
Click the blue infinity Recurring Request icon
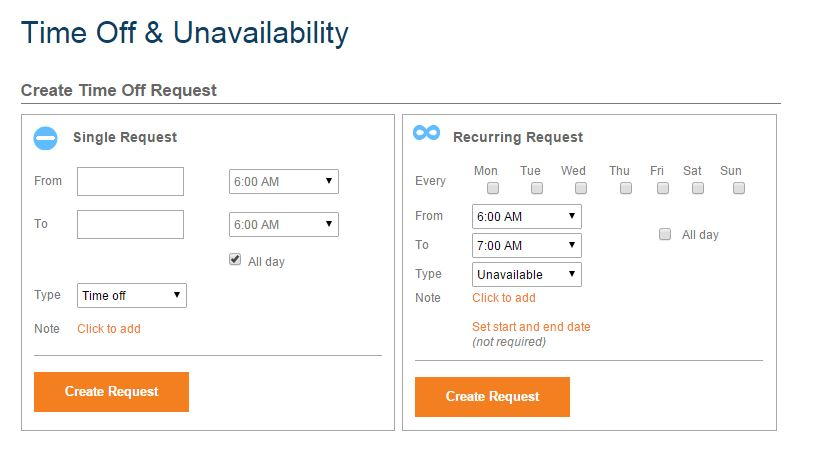tap(426, 133)
